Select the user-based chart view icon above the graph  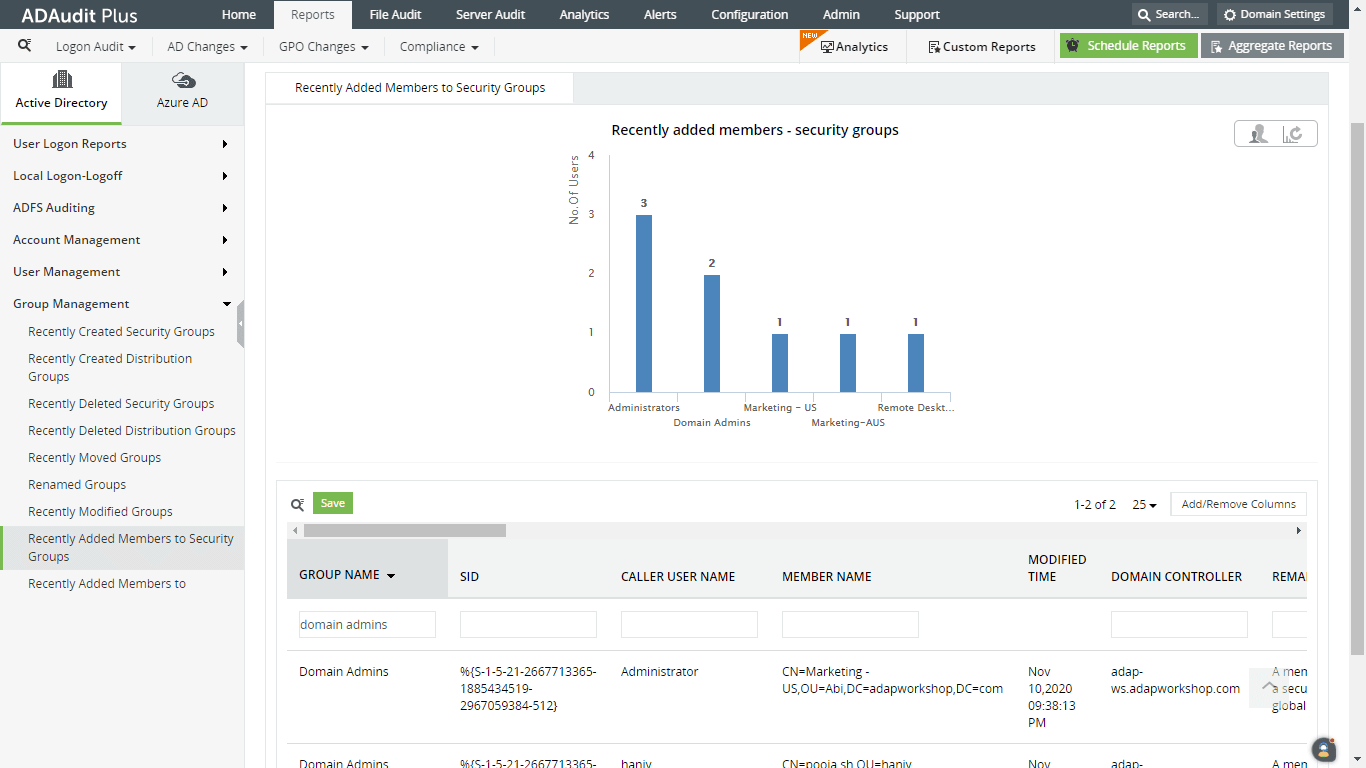click(1257, 133)
